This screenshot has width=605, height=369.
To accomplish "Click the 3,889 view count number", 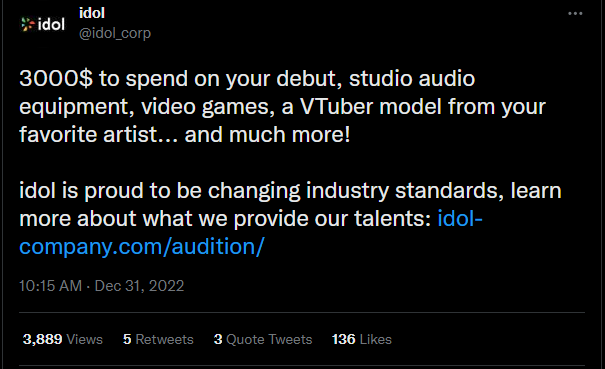I will (42, 339).
